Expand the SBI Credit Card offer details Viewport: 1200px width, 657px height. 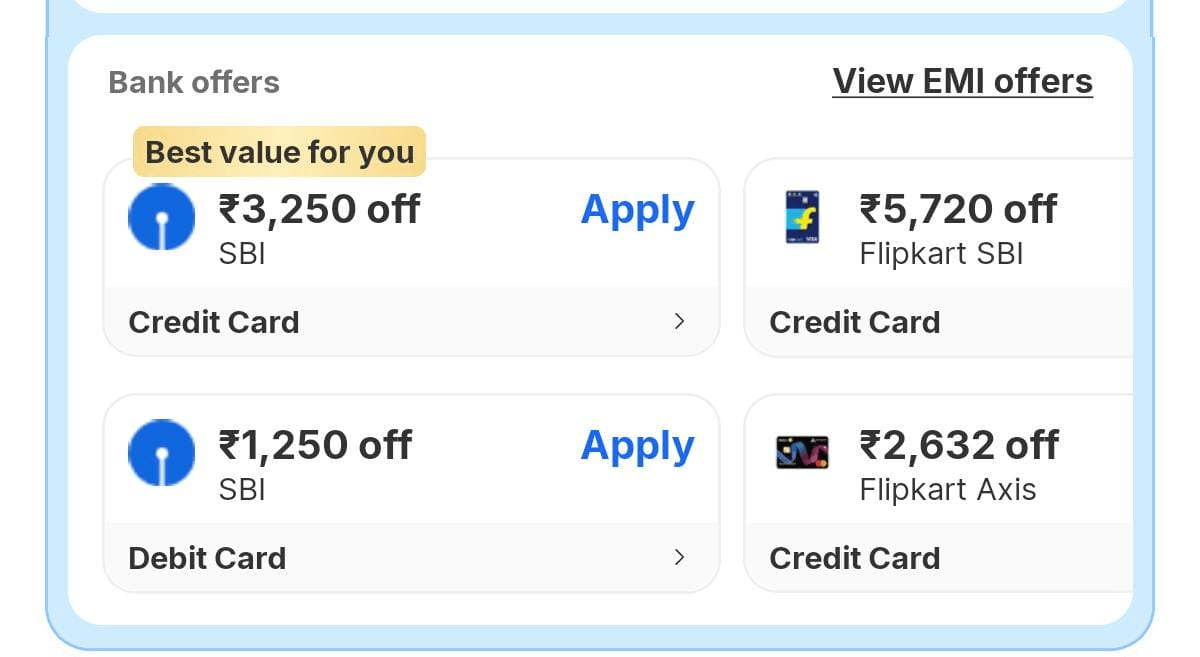680,322
